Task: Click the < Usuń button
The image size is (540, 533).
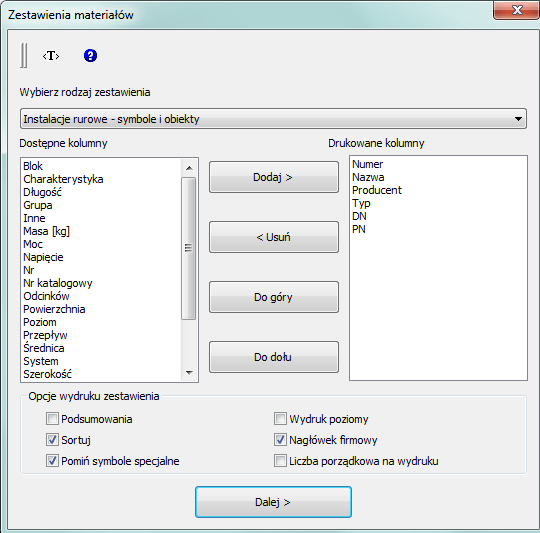Action: click(x=274, y=237)
